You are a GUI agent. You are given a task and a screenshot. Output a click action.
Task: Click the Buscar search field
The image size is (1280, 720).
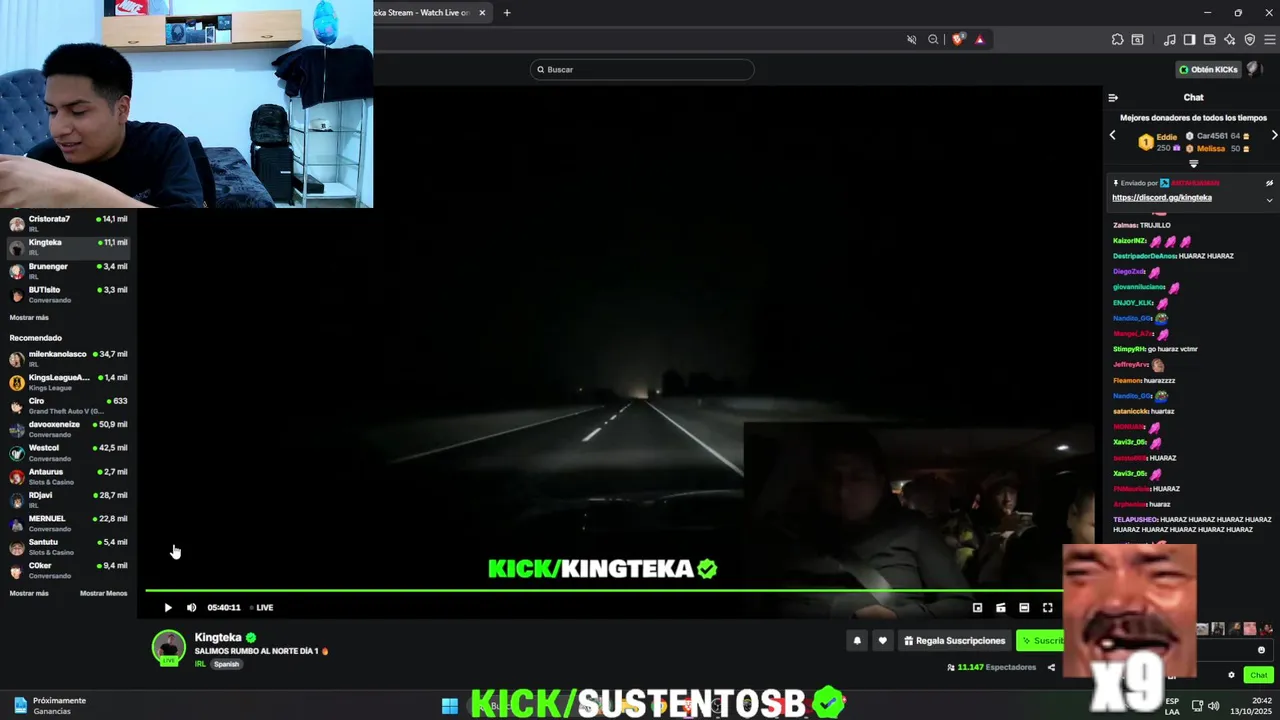(x=642, y=70)
